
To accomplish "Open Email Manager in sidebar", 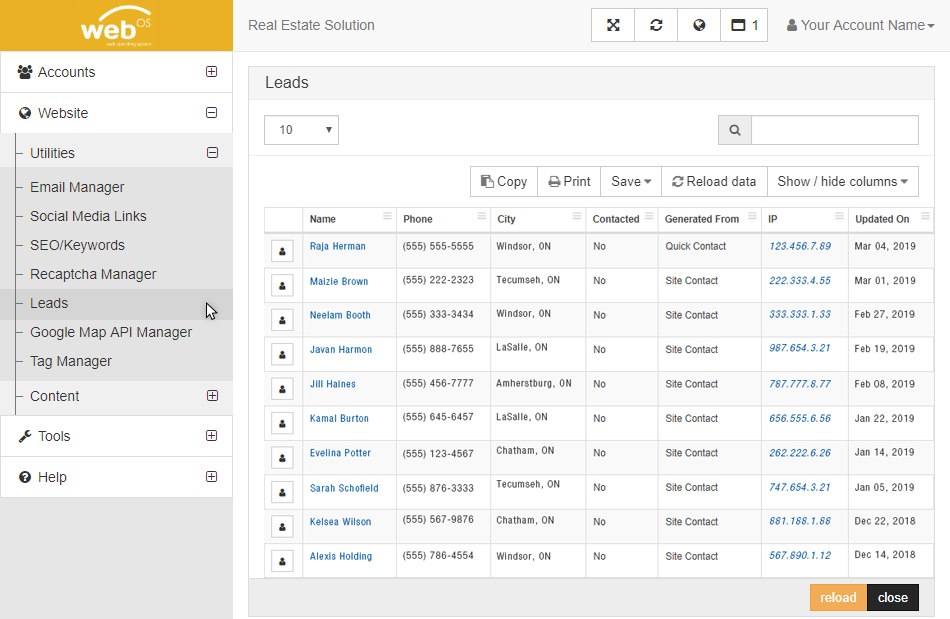I will coord(77,187).
